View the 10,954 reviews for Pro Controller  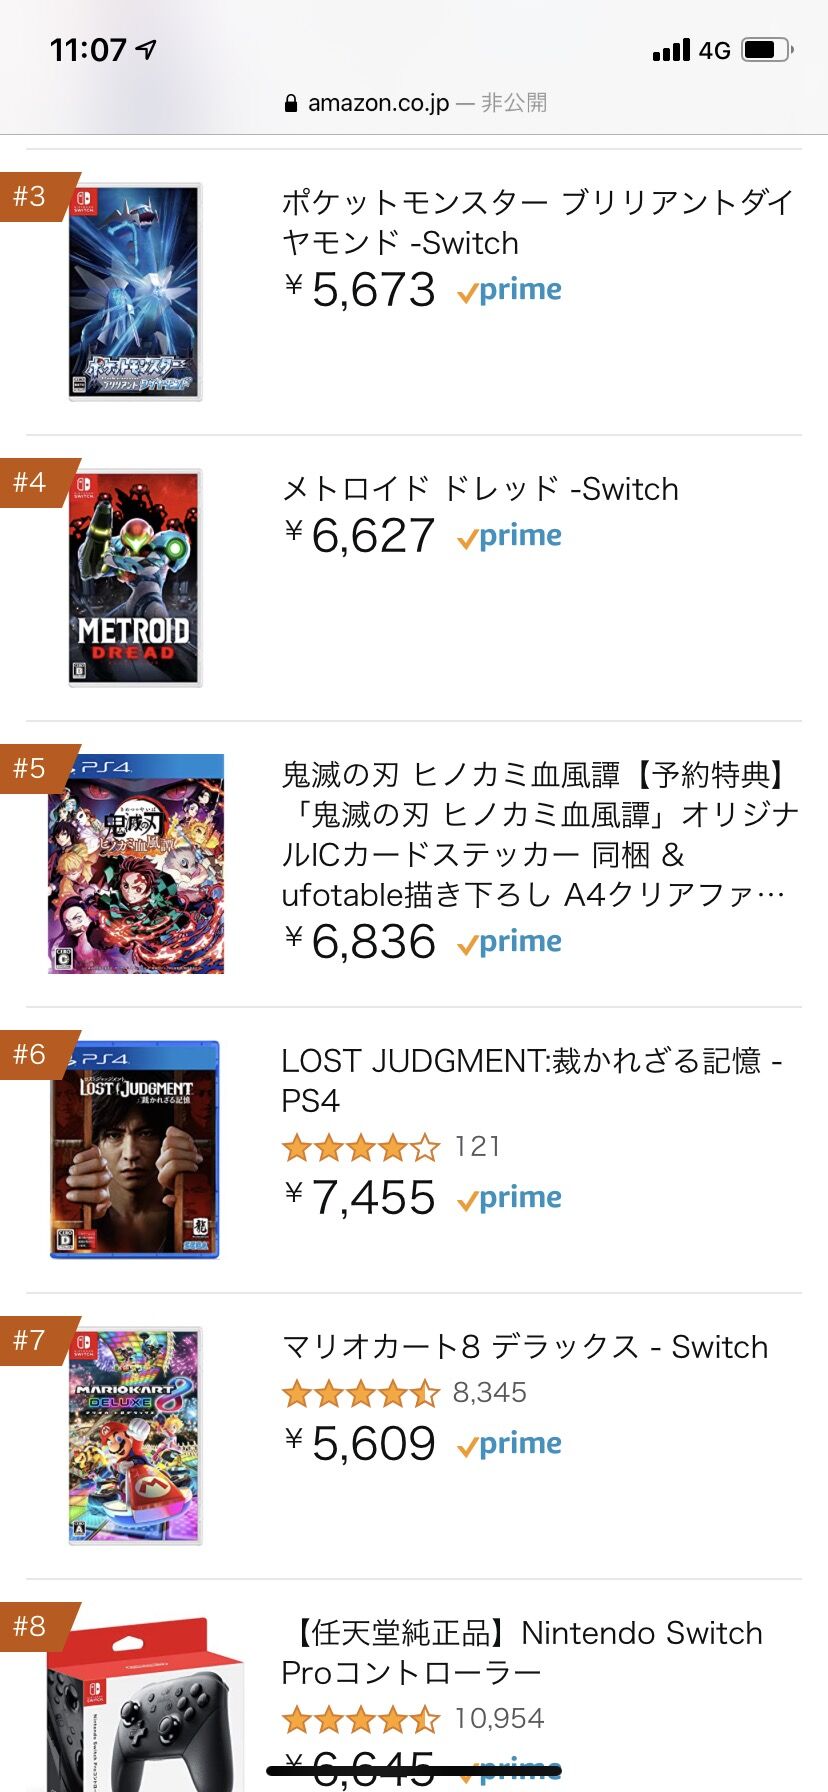pyautogui.click(x=499, y=1719)
